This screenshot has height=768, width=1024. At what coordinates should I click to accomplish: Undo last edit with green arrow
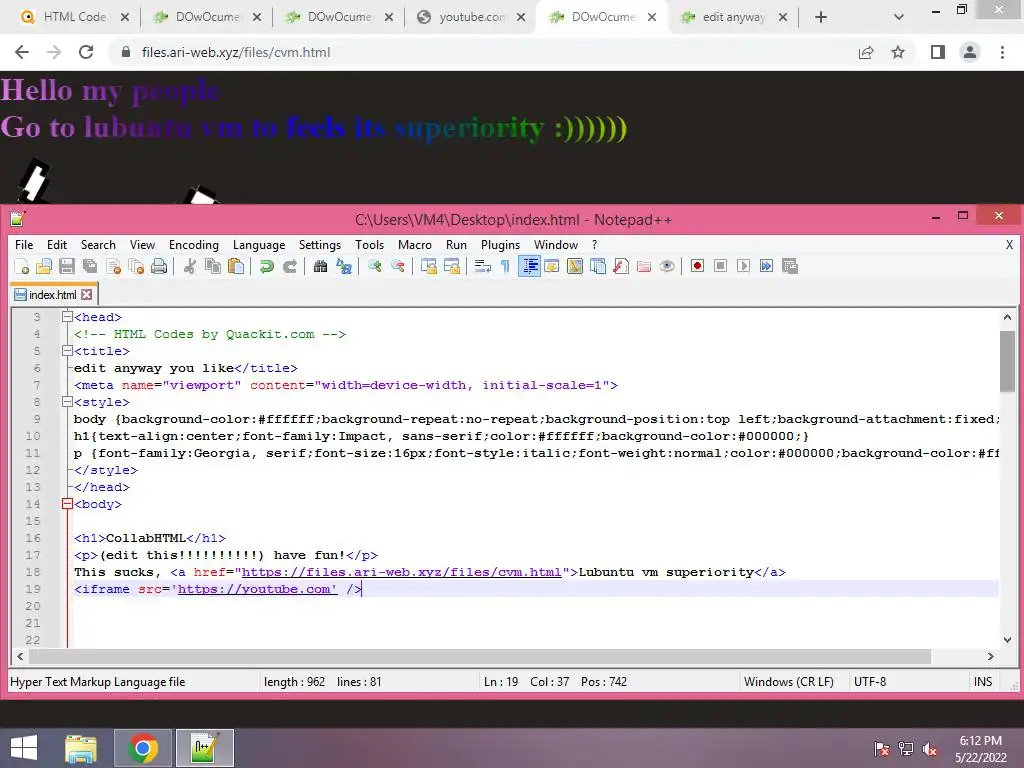click(266, 266)
